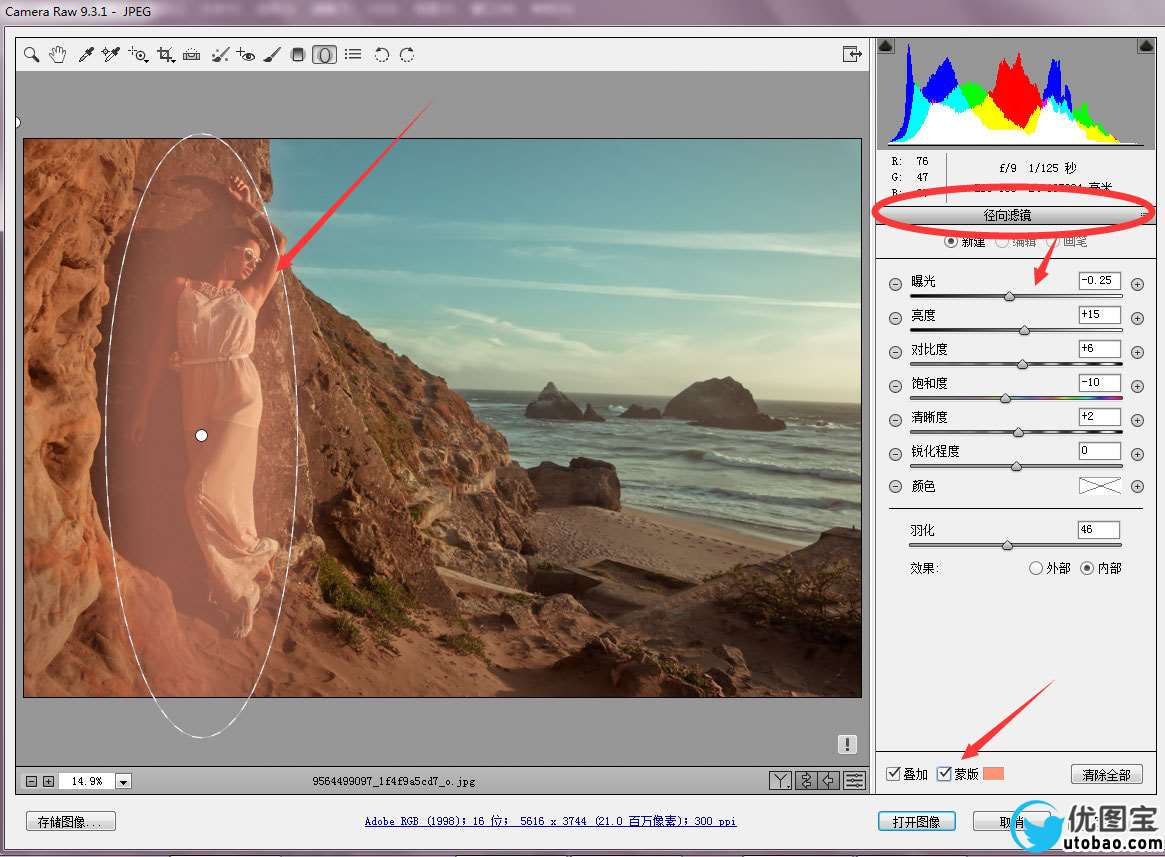The image size is (1165, 857).
Task: Rotate image 90° clockwise
Action: 407,54
